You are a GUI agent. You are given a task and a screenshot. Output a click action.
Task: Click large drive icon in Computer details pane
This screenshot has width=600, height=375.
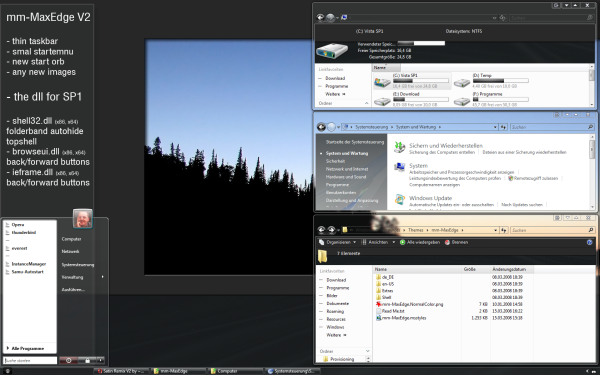coord(332,51)
